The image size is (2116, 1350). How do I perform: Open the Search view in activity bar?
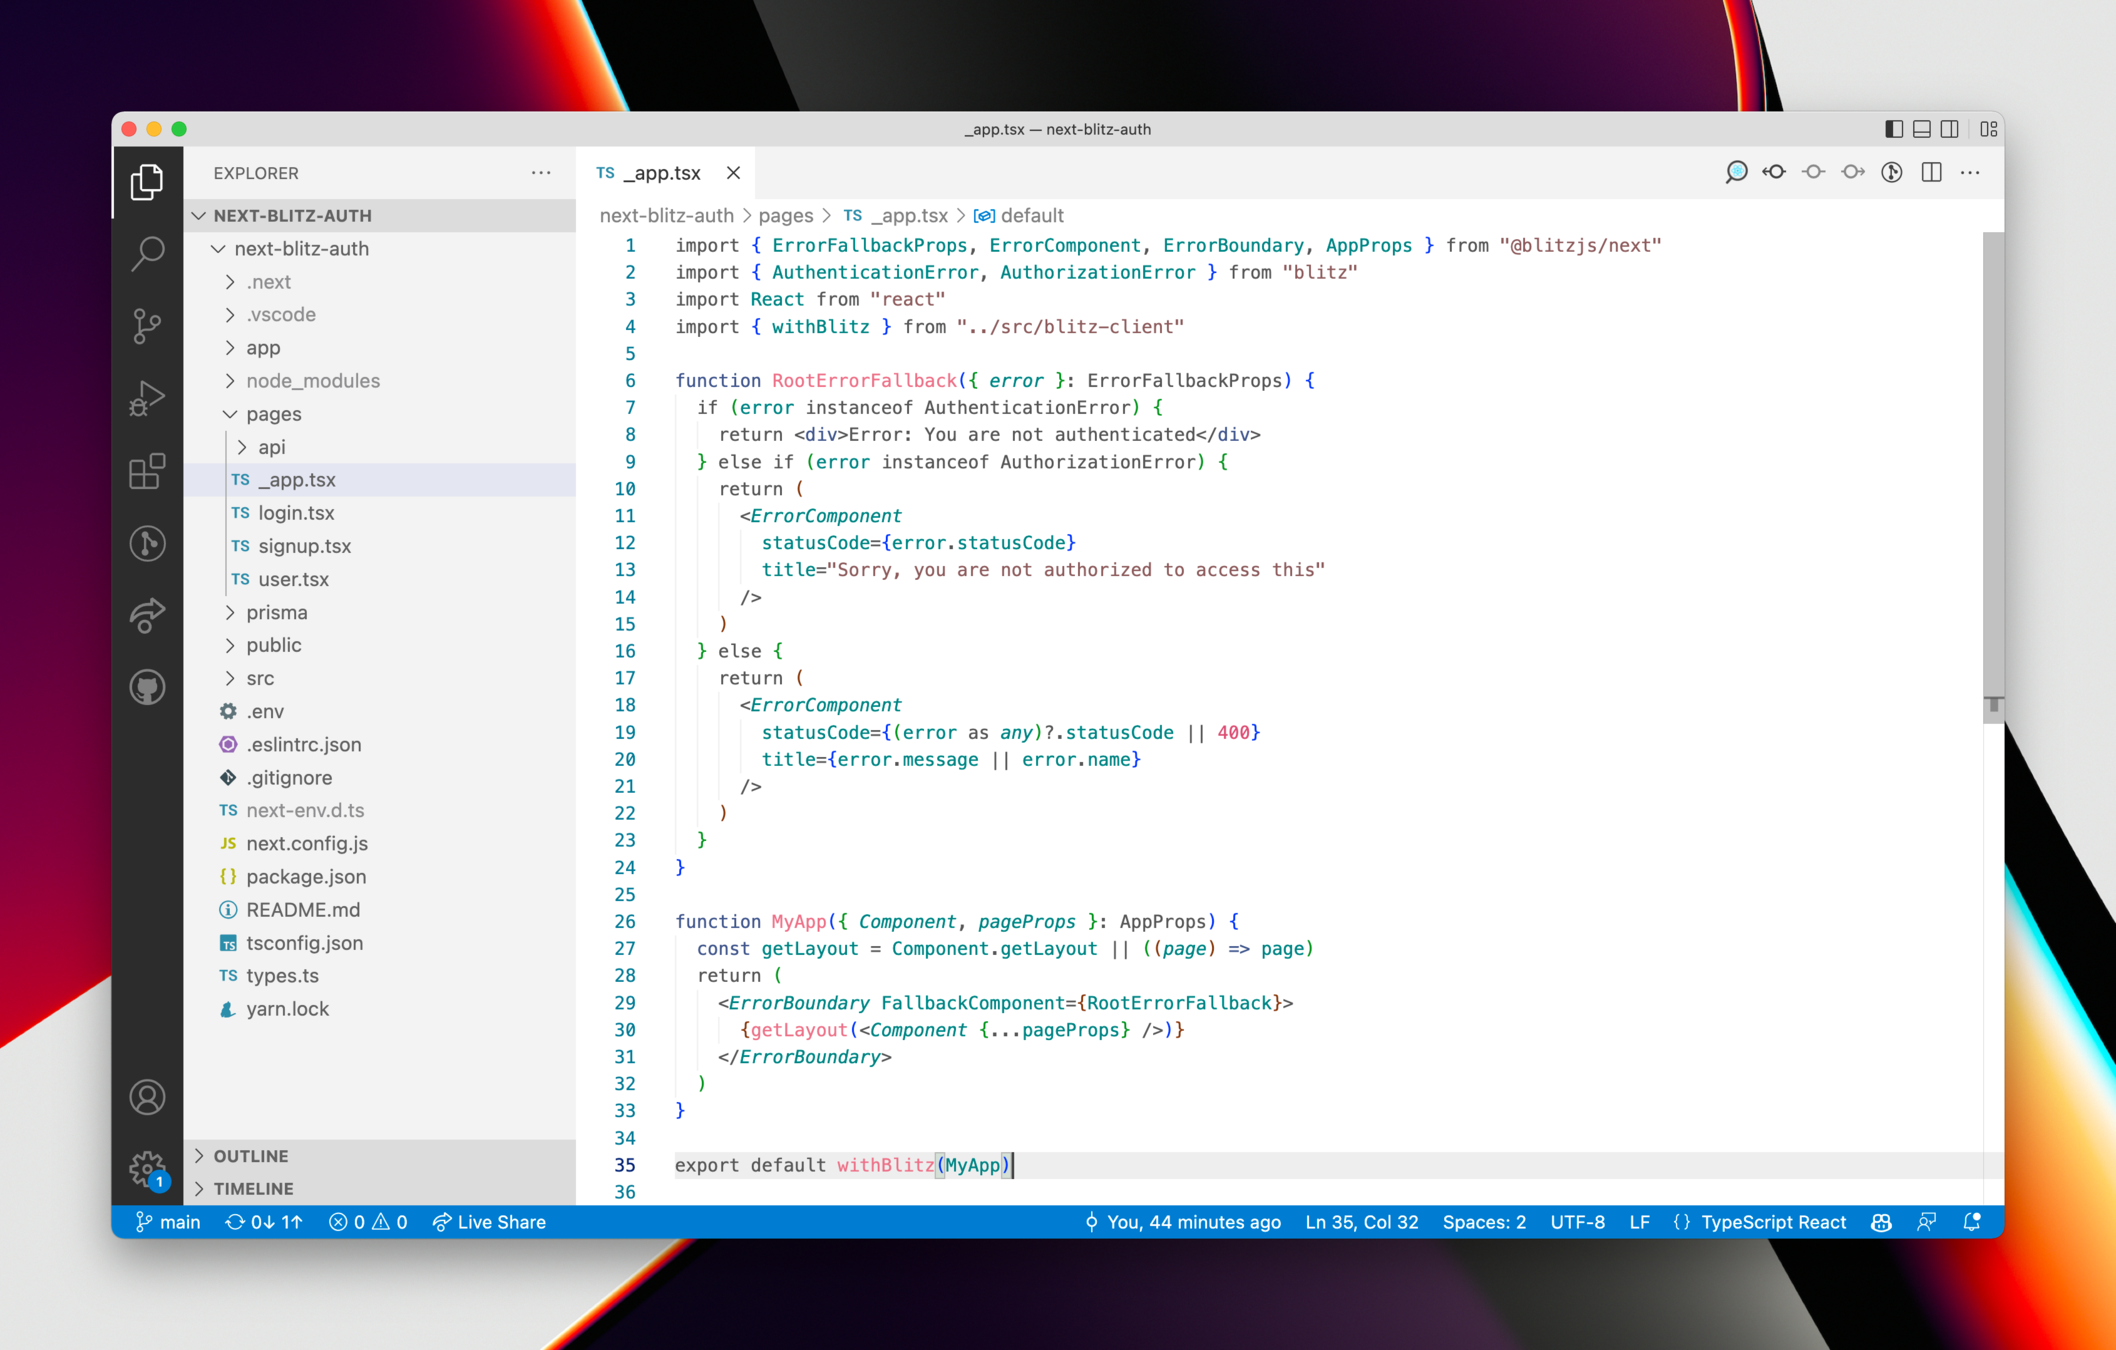(147, 253)
